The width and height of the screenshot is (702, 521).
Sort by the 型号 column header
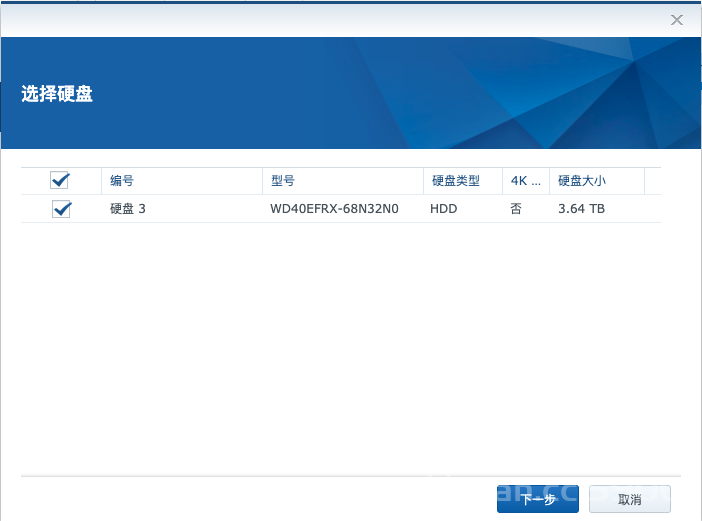click(x=342, y=181)
